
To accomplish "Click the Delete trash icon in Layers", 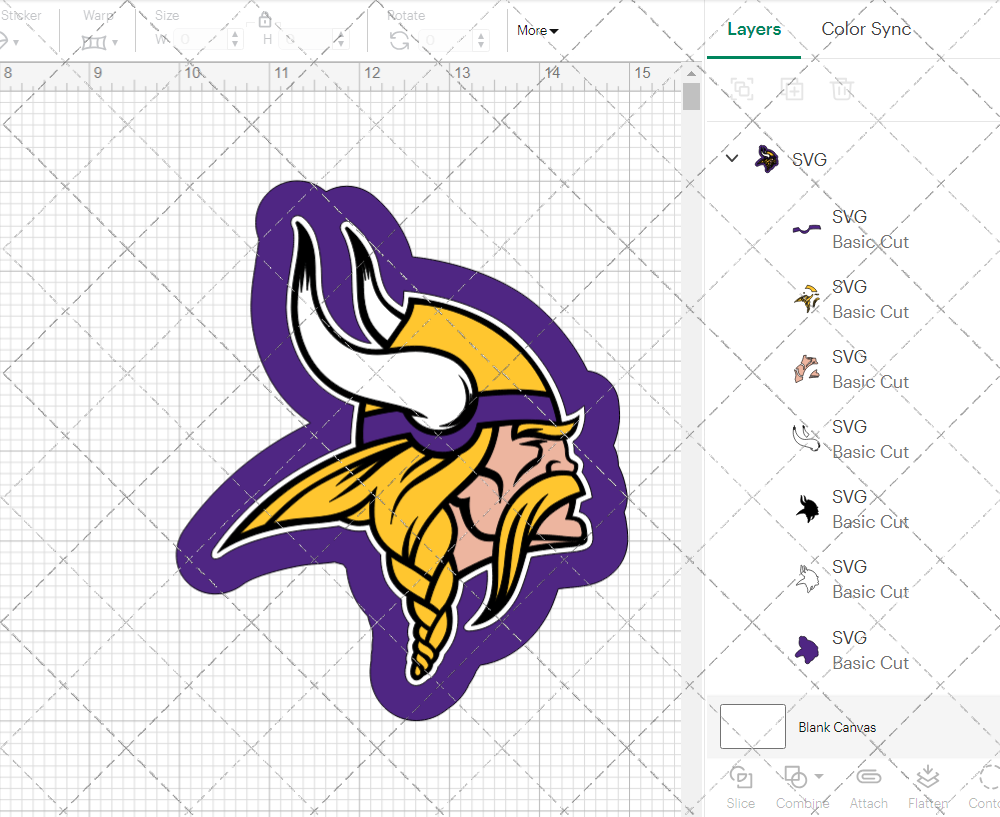I will coord(842,89).
